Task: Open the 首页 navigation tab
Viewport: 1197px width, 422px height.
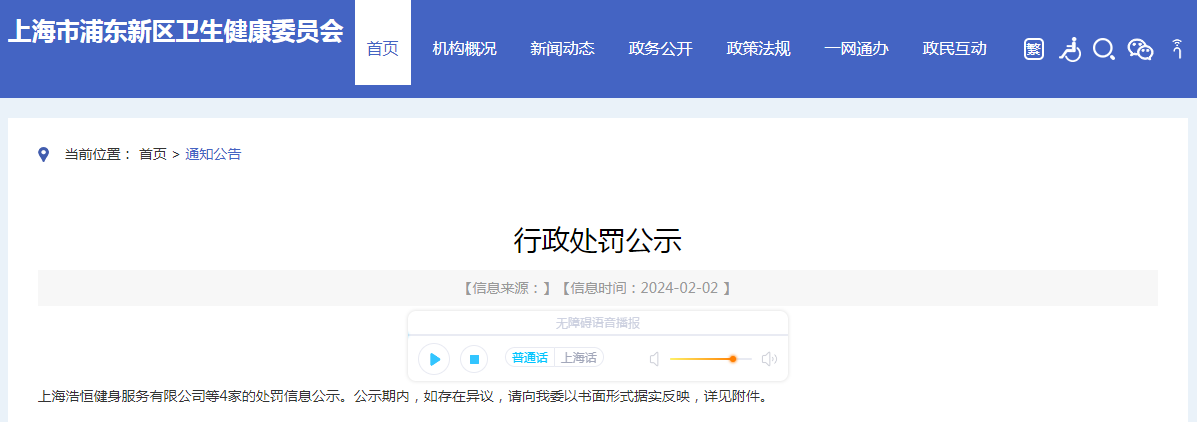Action: click(x=383, y=49)
